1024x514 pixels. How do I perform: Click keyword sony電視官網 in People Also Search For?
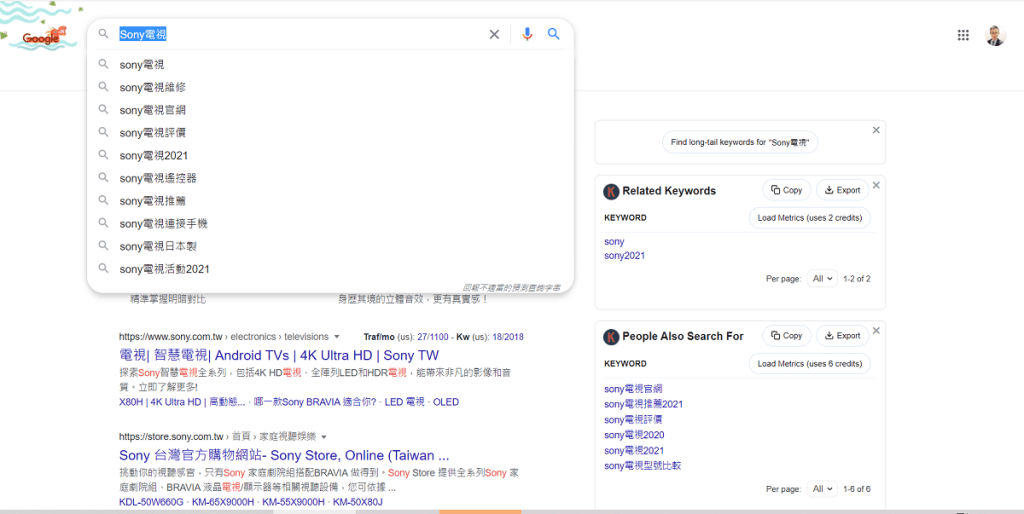click(633, 389)
